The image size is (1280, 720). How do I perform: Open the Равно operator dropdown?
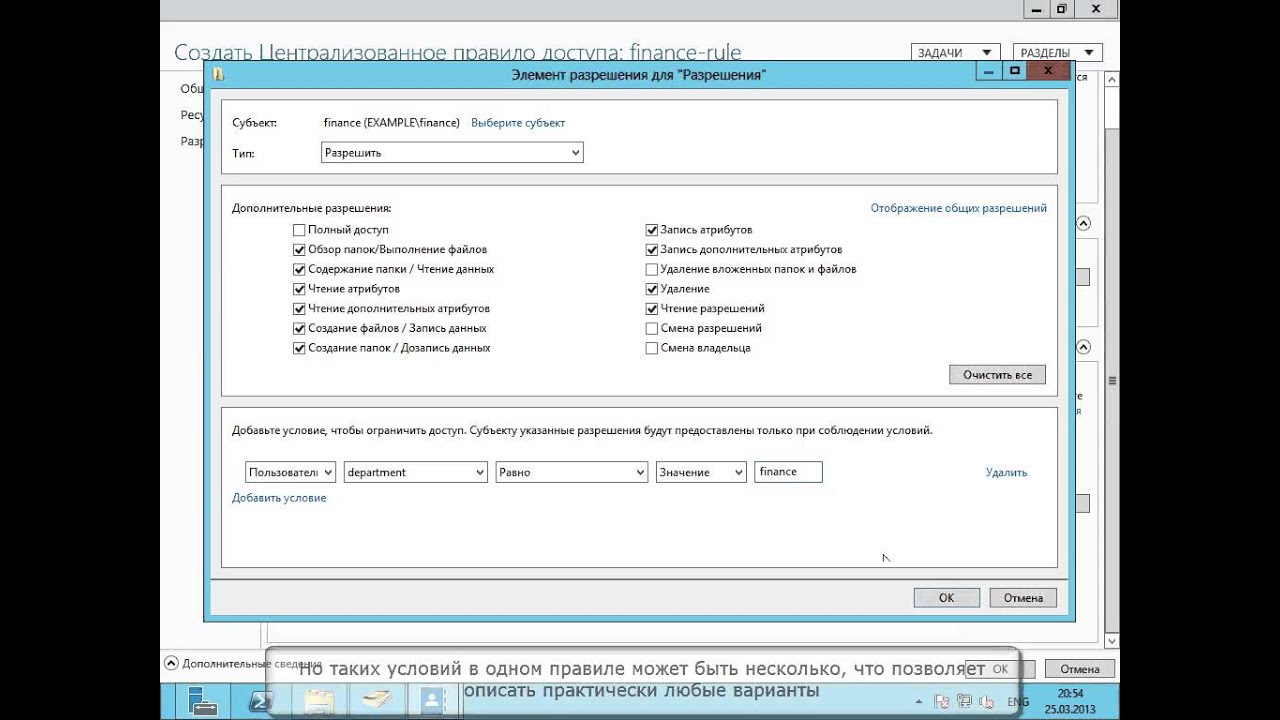click(x=572, y=472)
